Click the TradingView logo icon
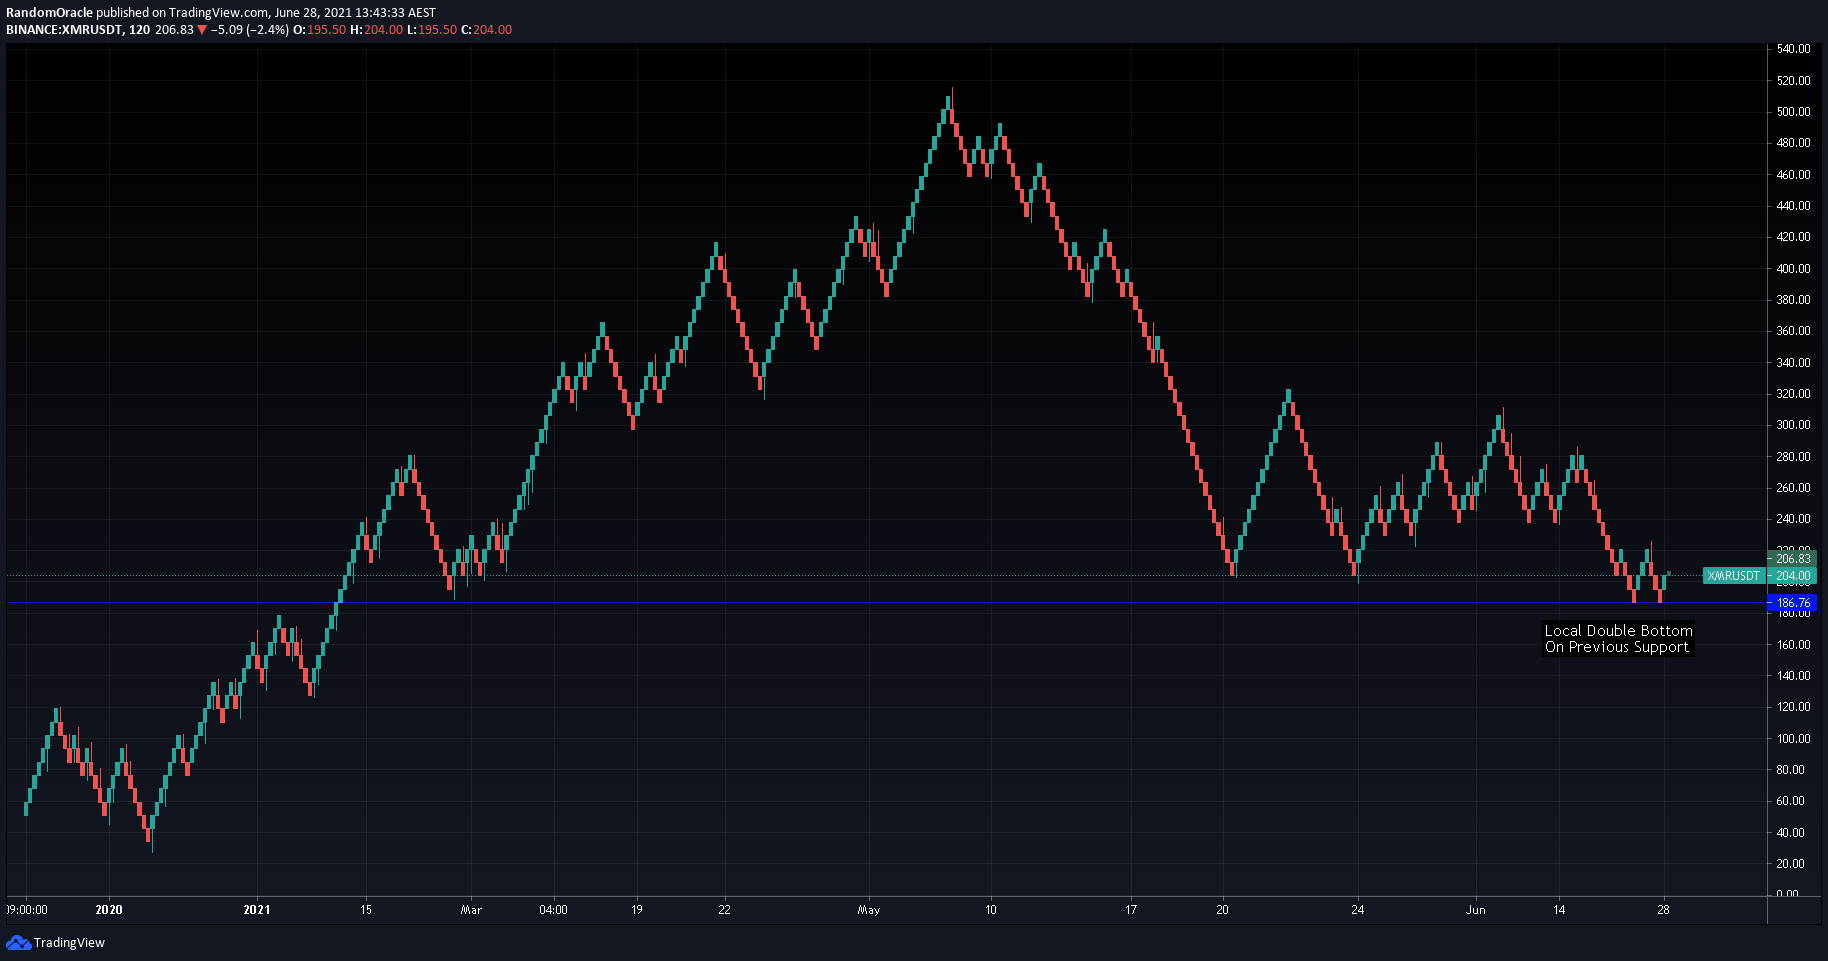 tap(18, 943)
